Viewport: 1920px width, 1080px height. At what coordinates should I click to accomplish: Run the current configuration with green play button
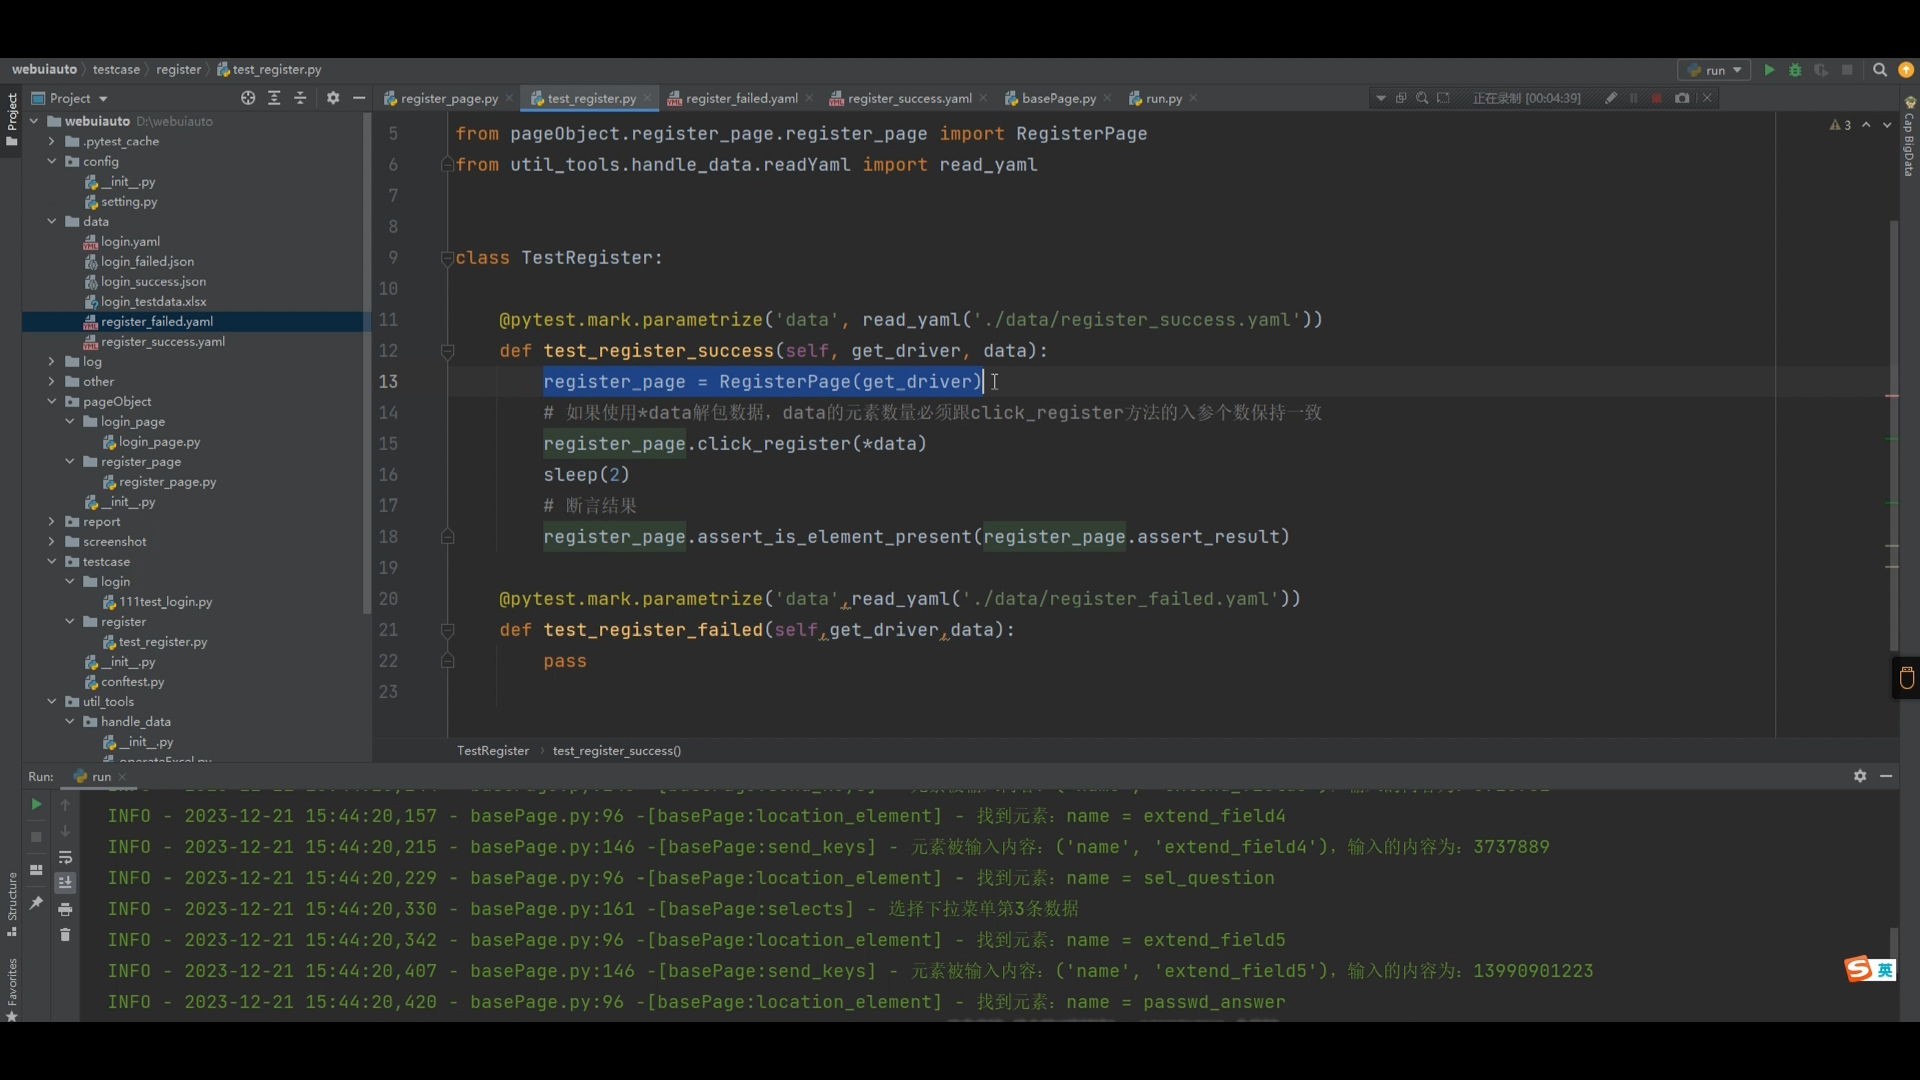pos(1769,70)
